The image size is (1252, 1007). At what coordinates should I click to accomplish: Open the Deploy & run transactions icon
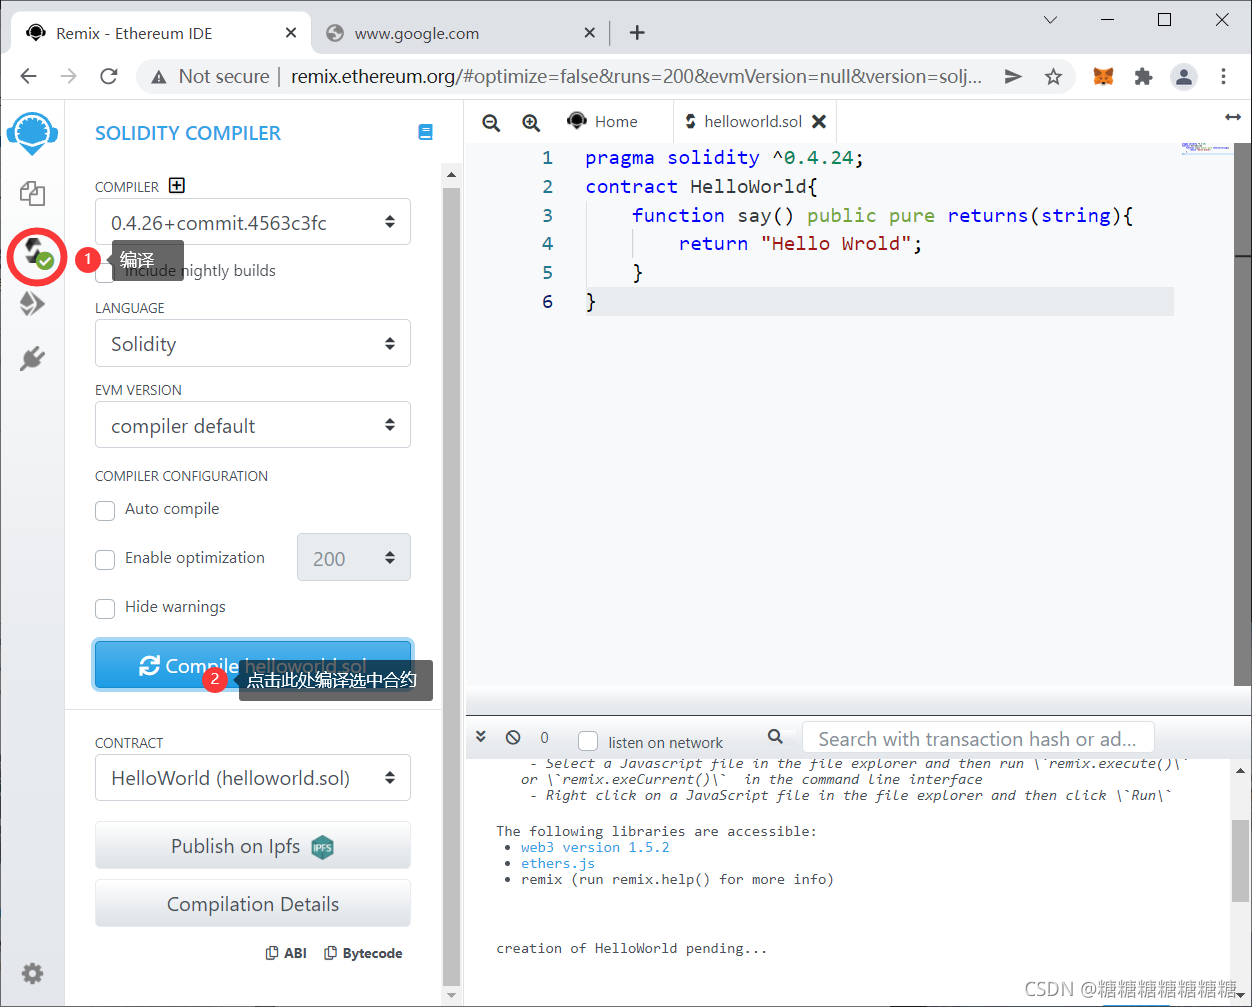pos(32,303)
